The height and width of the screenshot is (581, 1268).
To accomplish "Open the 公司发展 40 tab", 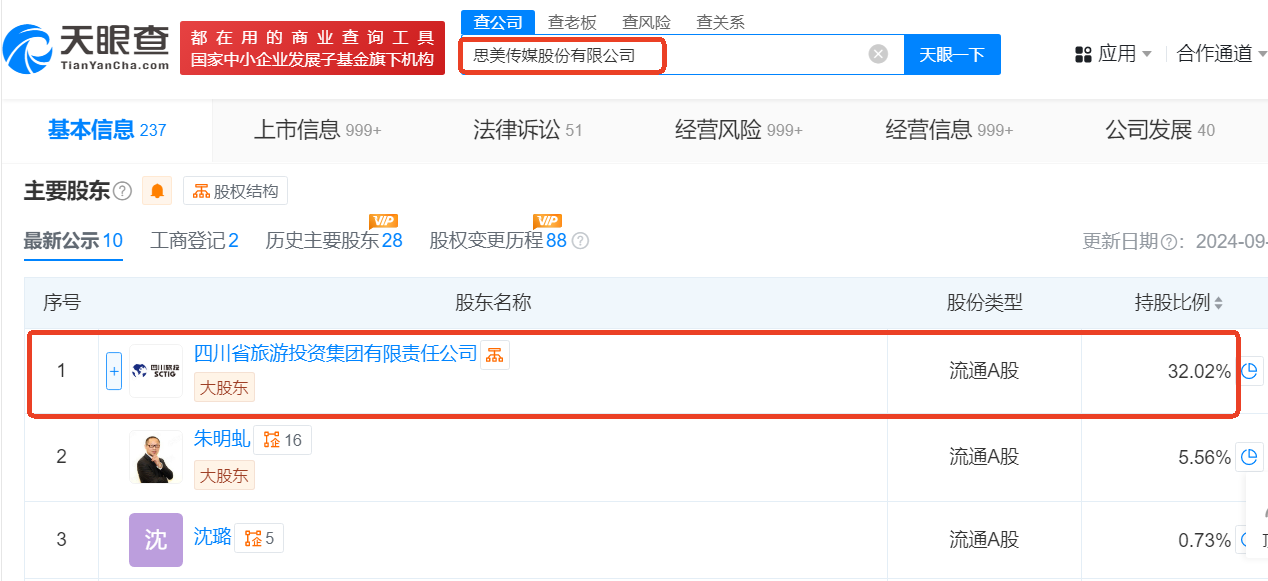I will coord(1160,130).
